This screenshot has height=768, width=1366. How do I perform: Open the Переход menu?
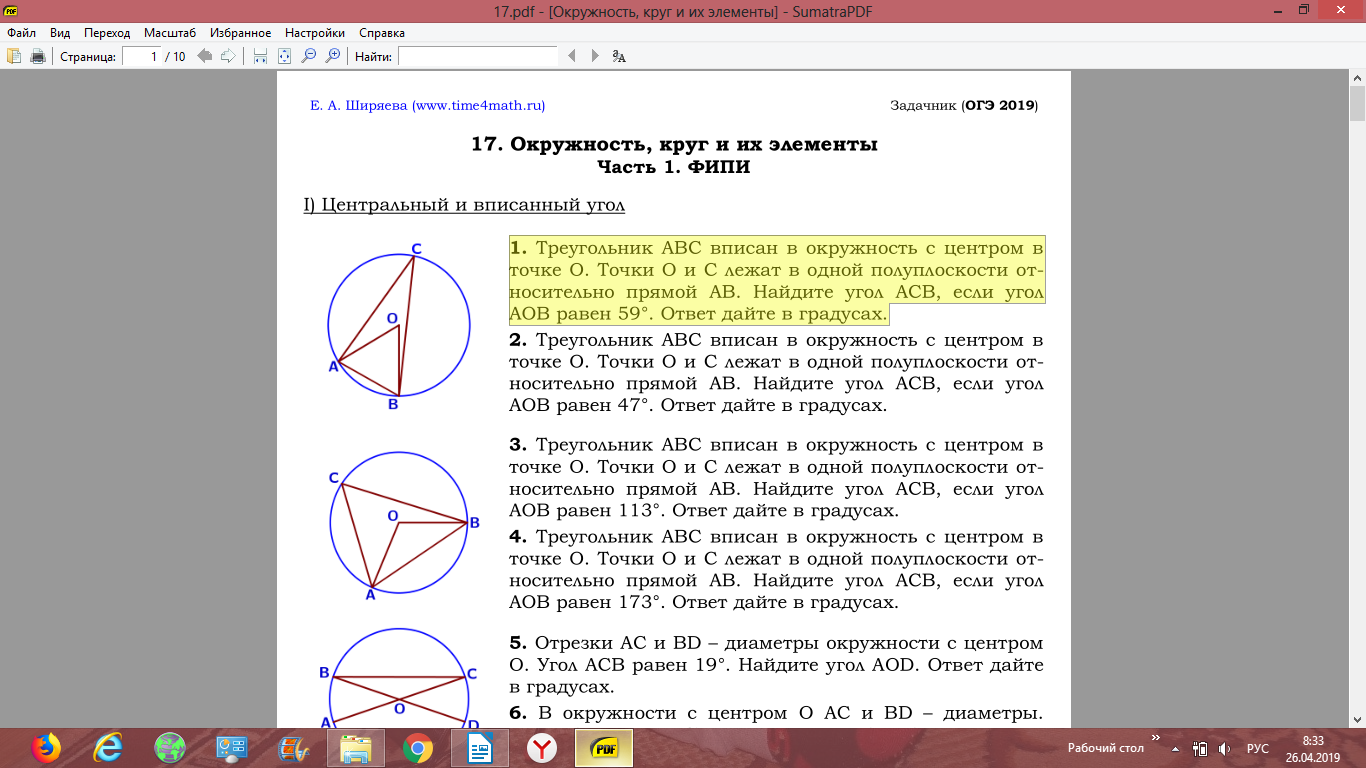pos(107,33)
